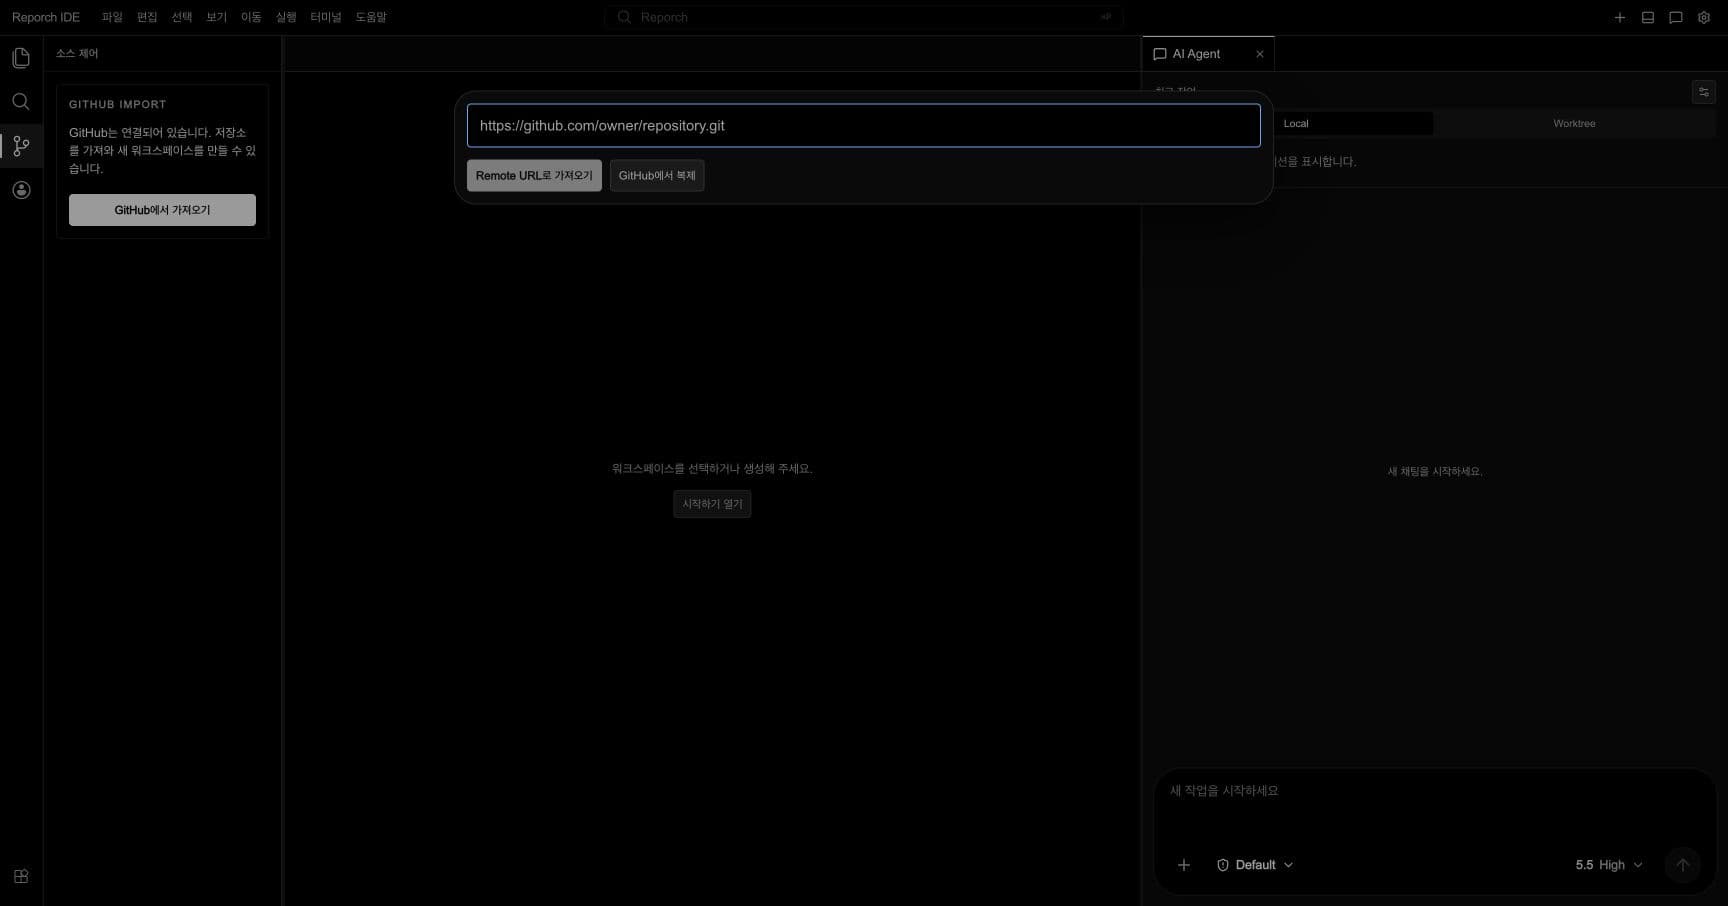Focus the repository URL input field
Screen dimensions: 1728x906
863,126
